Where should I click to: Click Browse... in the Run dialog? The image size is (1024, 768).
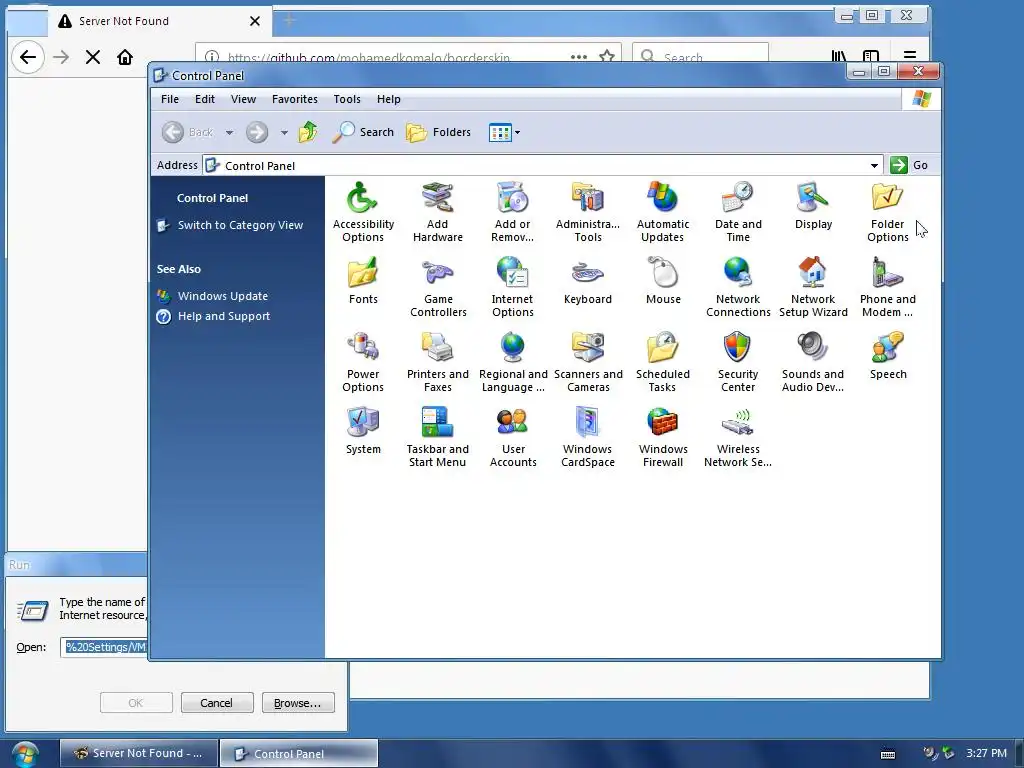point(298,703)
